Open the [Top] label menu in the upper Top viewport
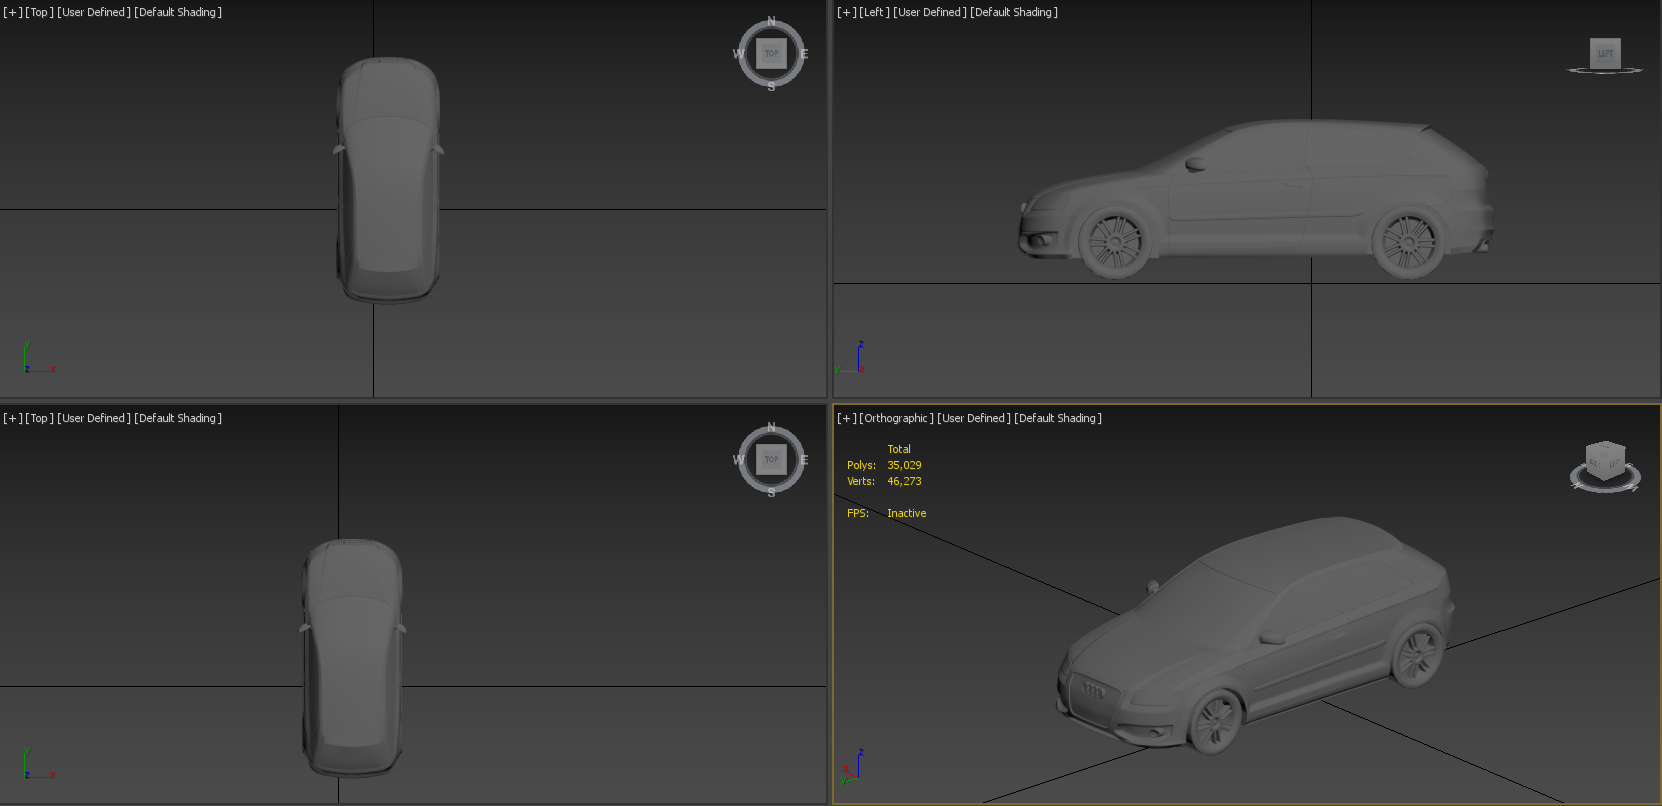This screenshot has width=1662, height=806. (x=39, y=13)
